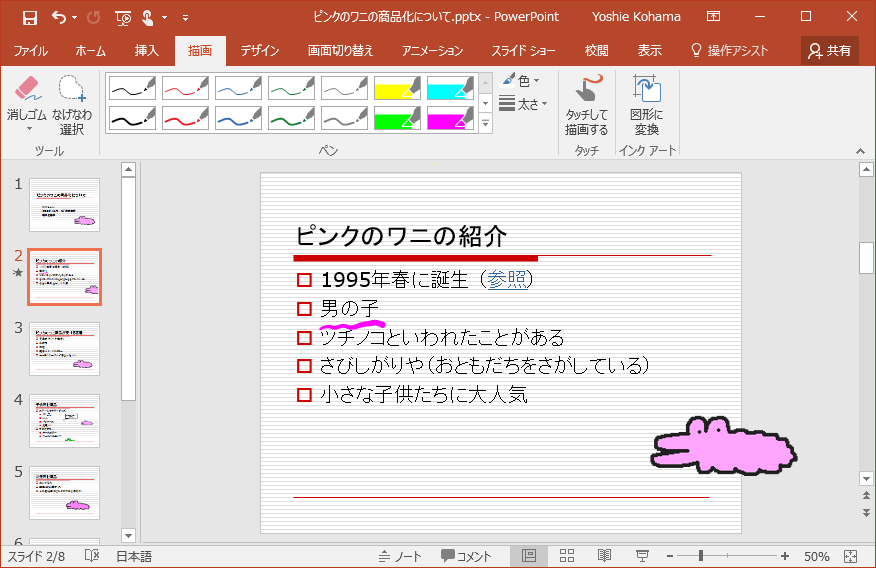Select slide 3 thumbnail
This screenshot has width=876, height=568.
(x=64, y=349)
